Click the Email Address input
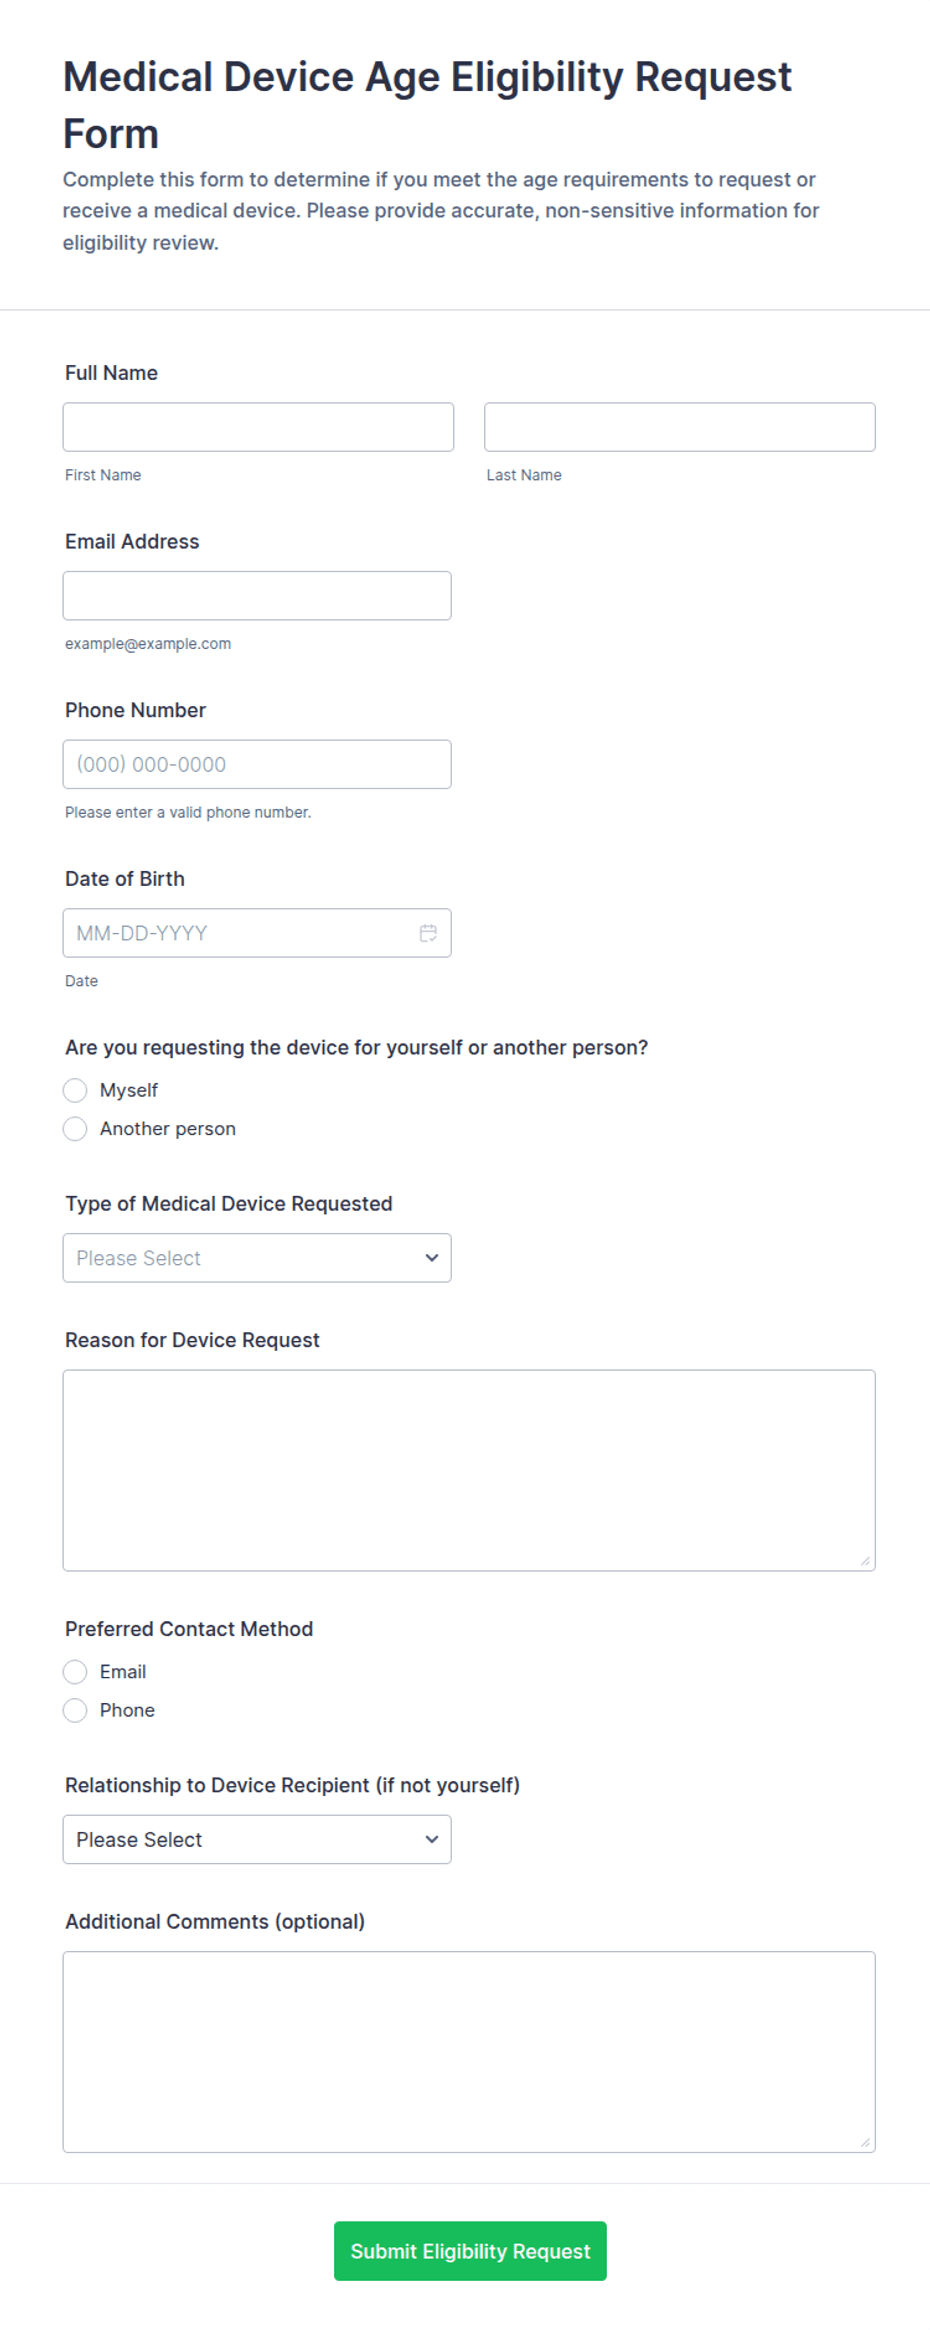Viewport: 930px width, 2330px height. [257, 596]
